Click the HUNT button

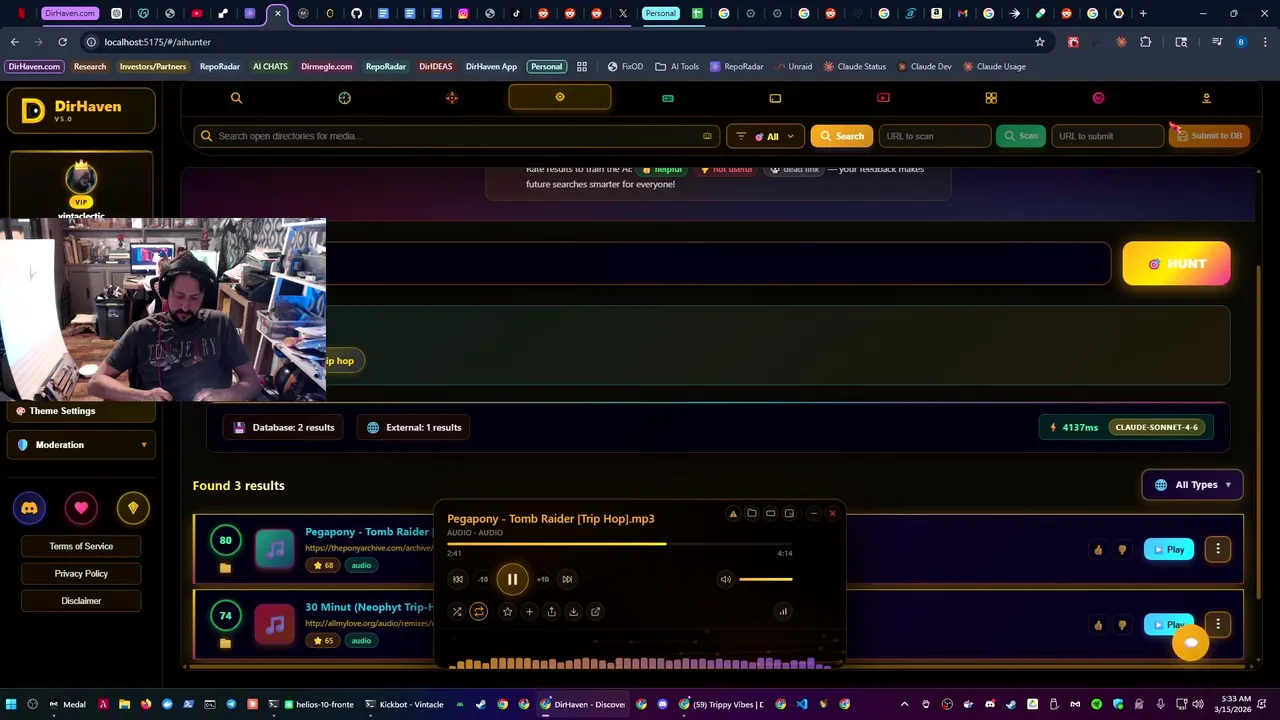click(1177, 264)
